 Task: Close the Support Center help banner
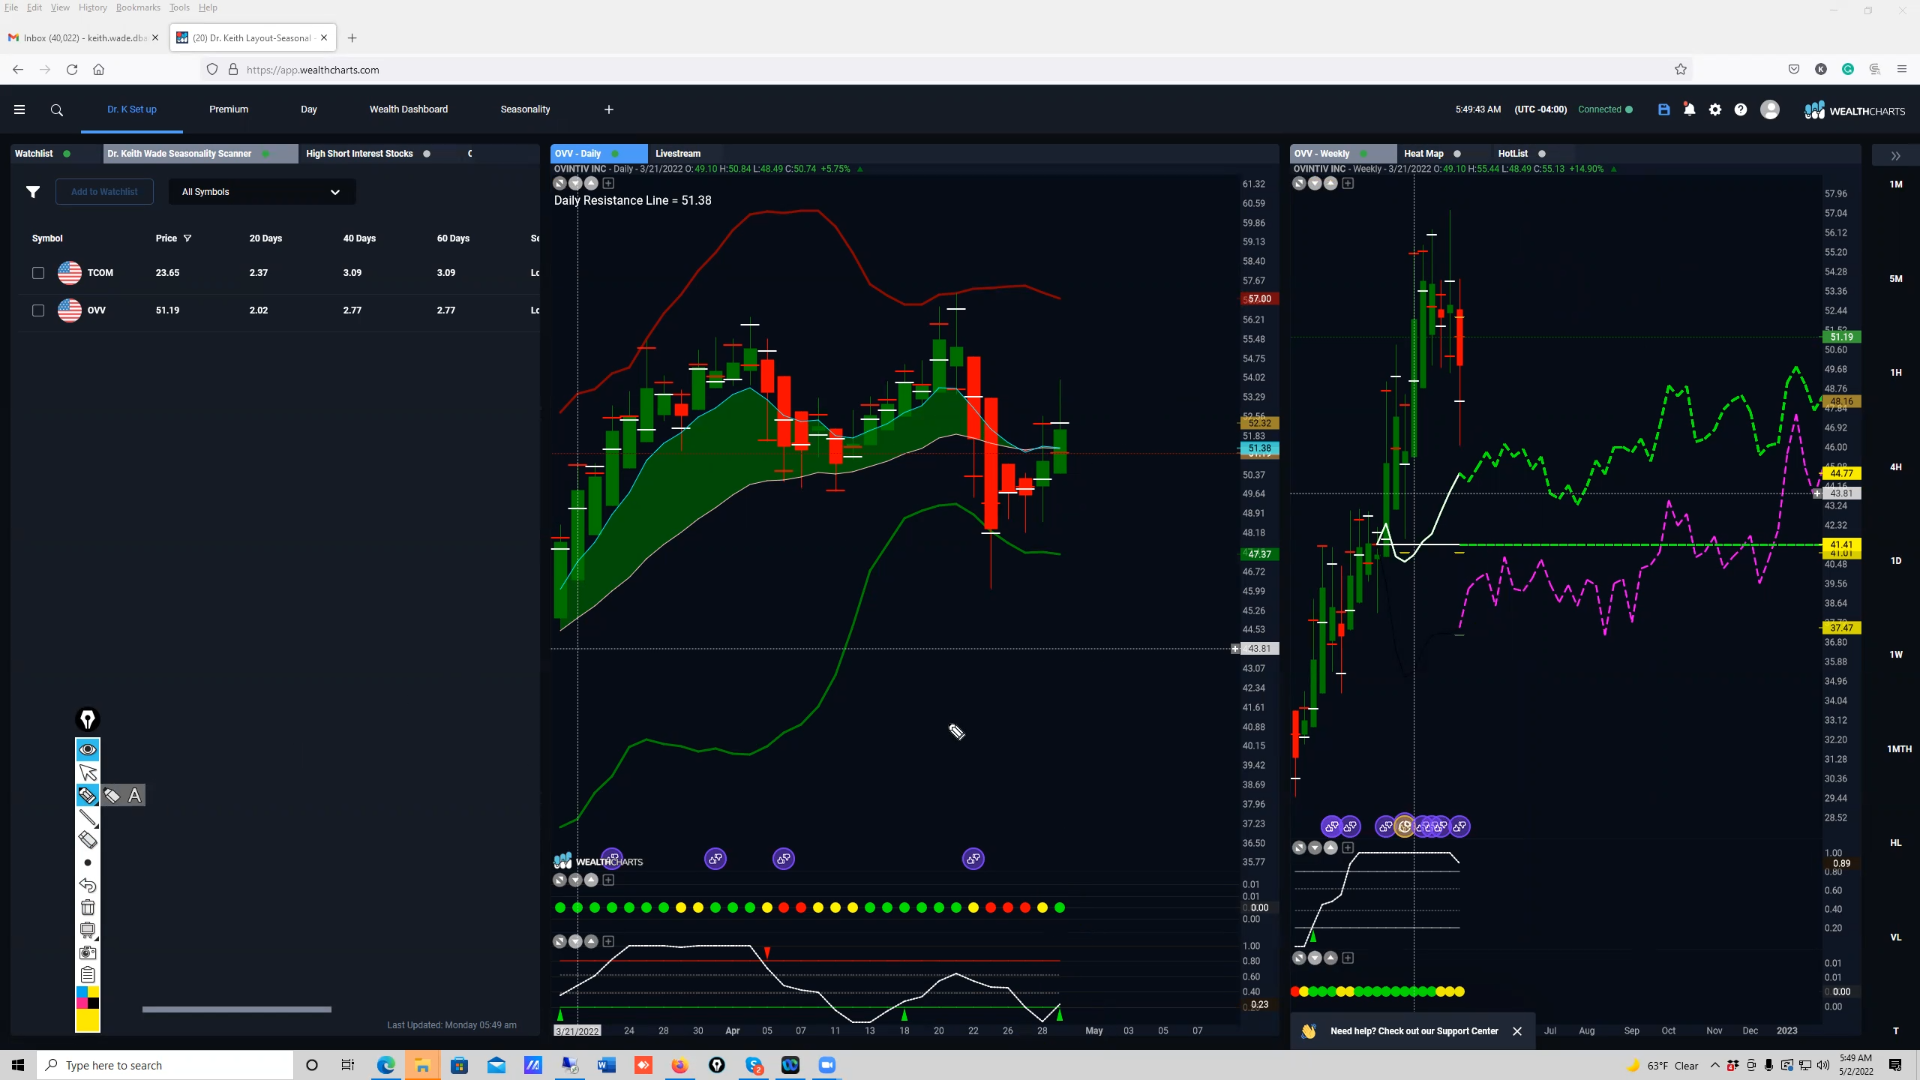point(1517,1031)
